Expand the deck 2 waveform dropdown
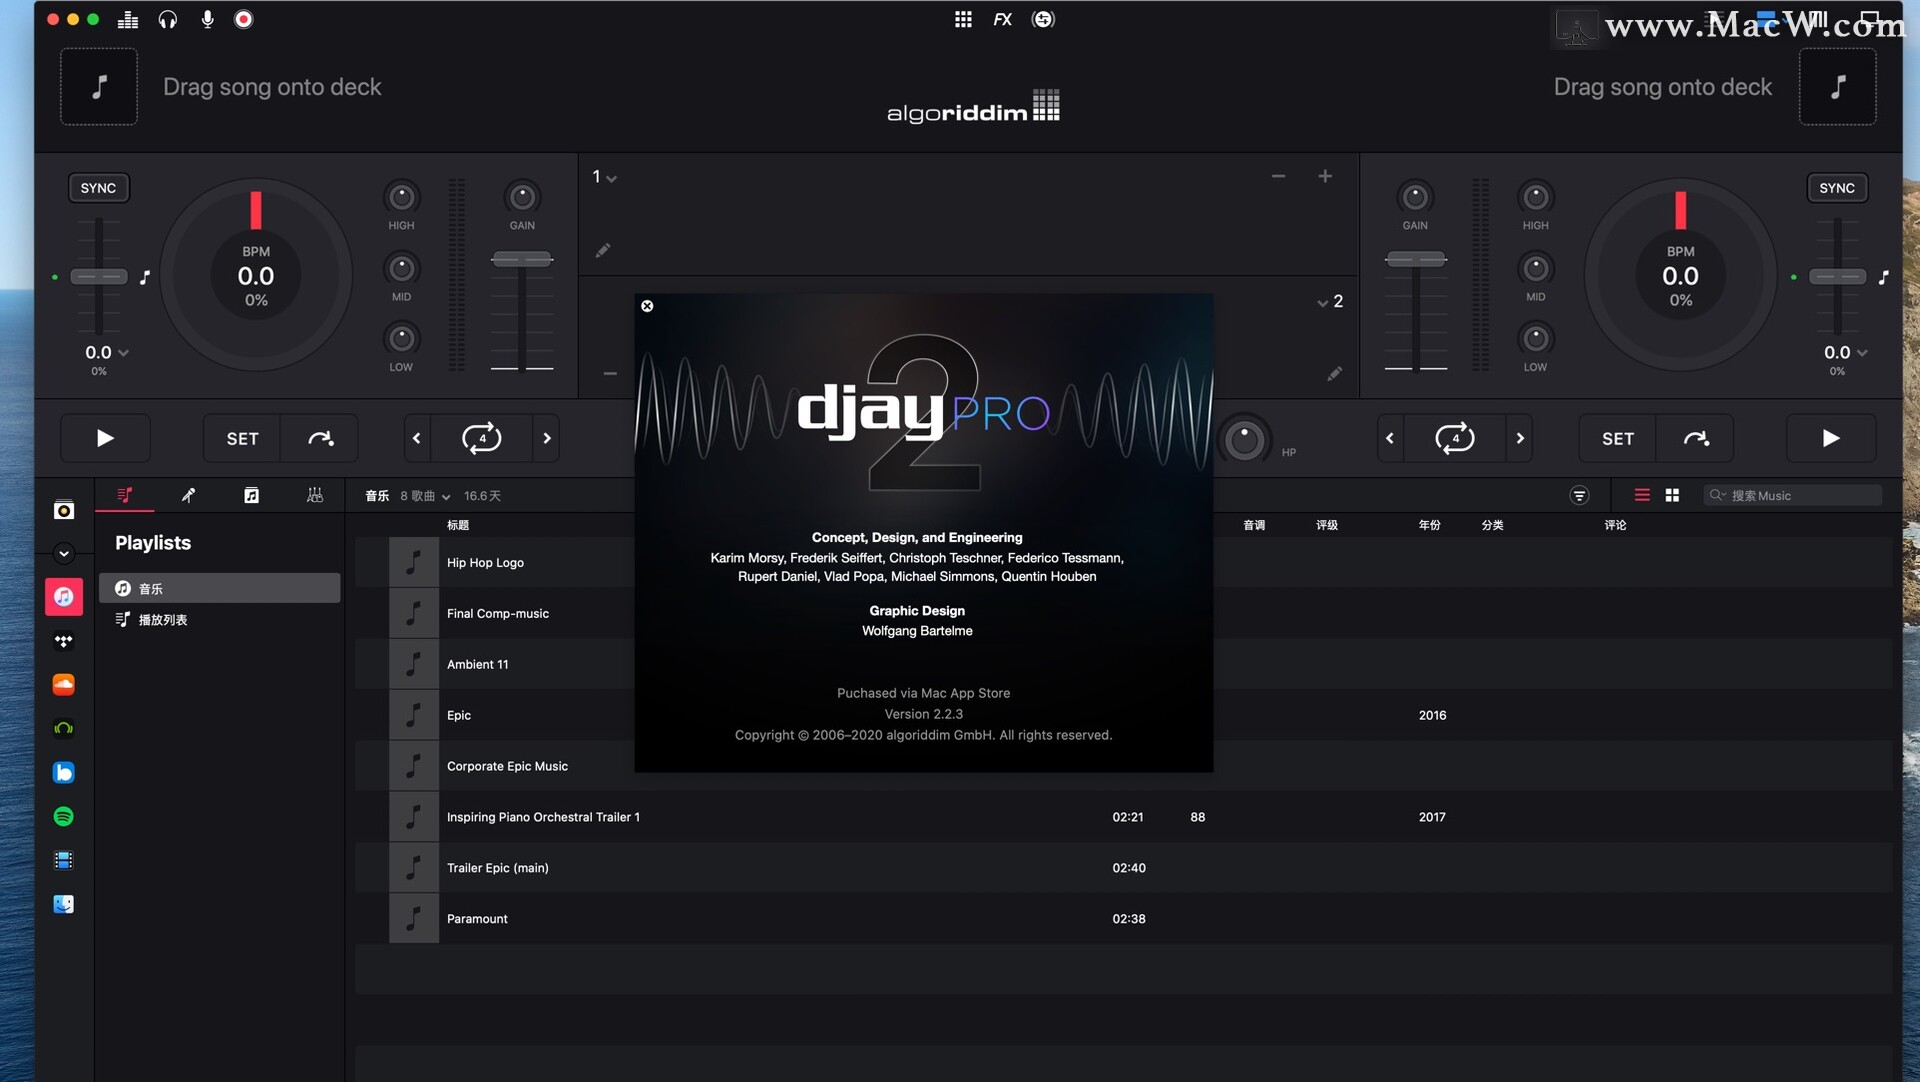The image size is (1920, 1082). [x=1330, y=301]
